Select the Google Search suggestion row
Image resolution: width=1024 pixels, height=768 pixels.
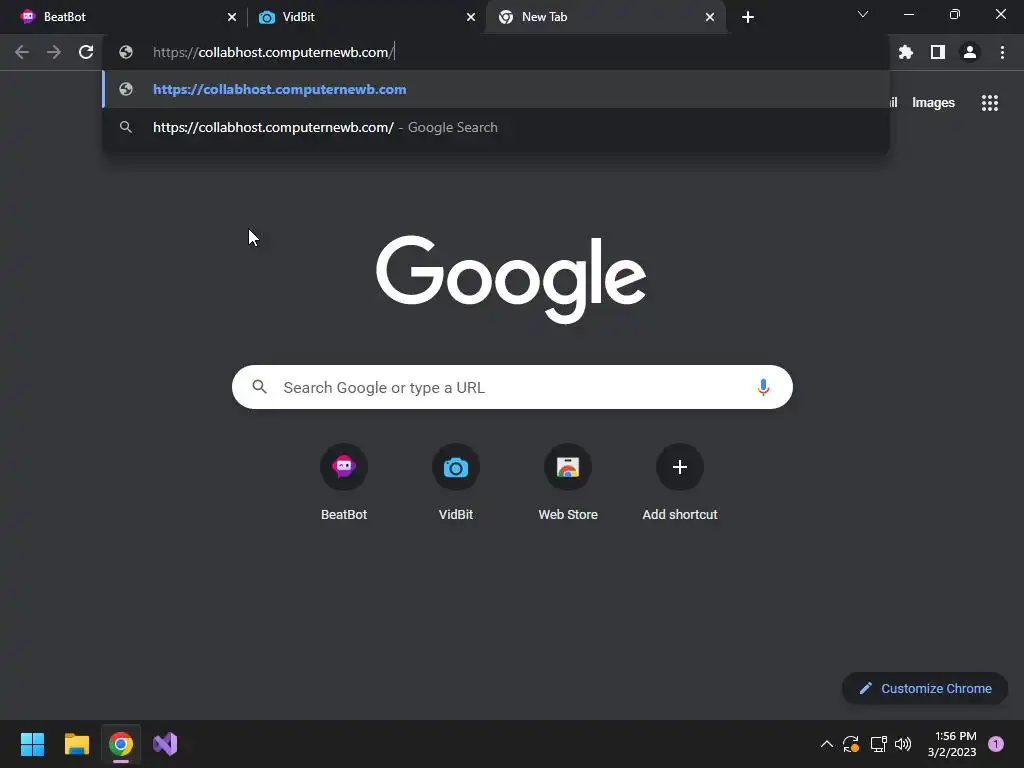(x=496, y=127)
